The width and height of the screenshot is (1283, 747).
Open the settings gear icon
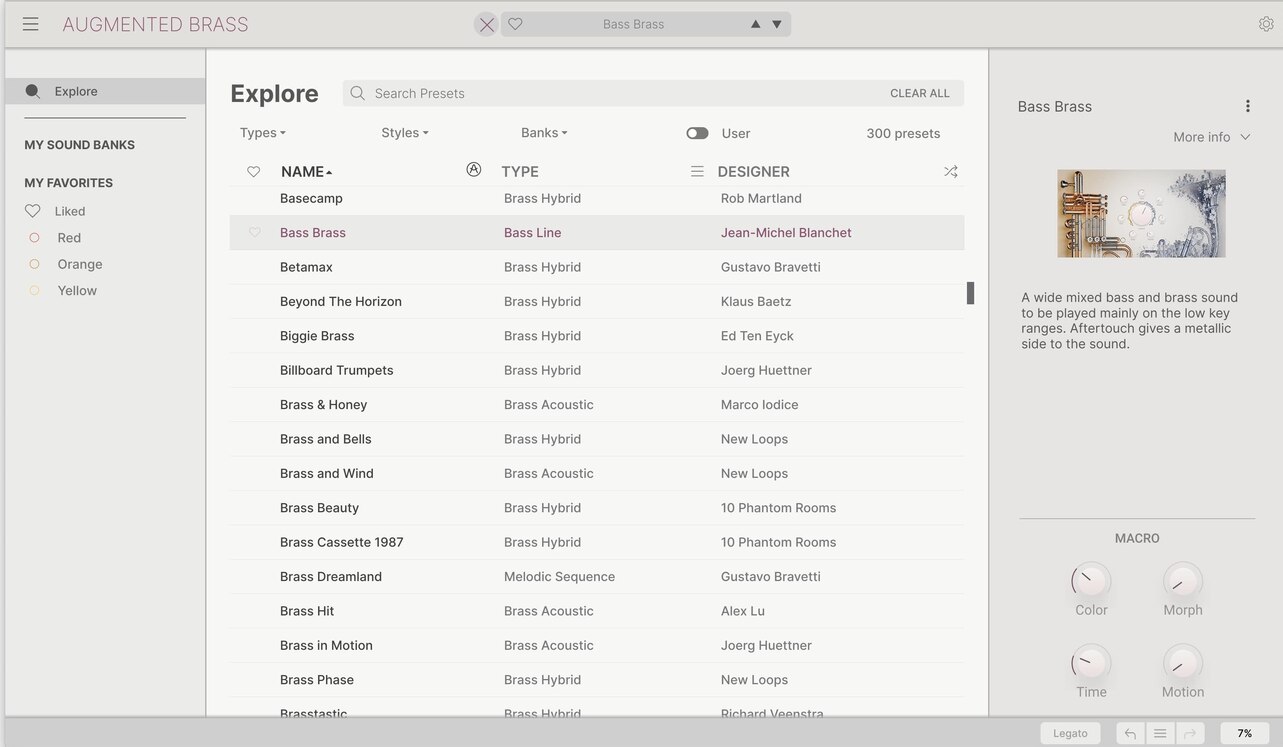(1266, 24)
